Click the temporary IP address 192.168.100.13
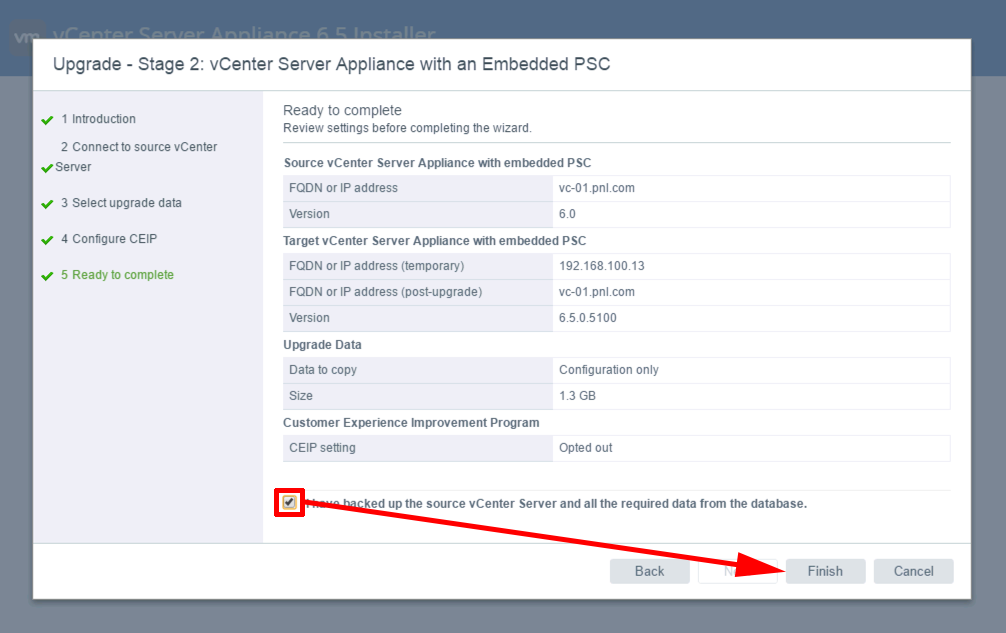Image resolution: width=1006 pixels, height=633 pixels. 602,266
